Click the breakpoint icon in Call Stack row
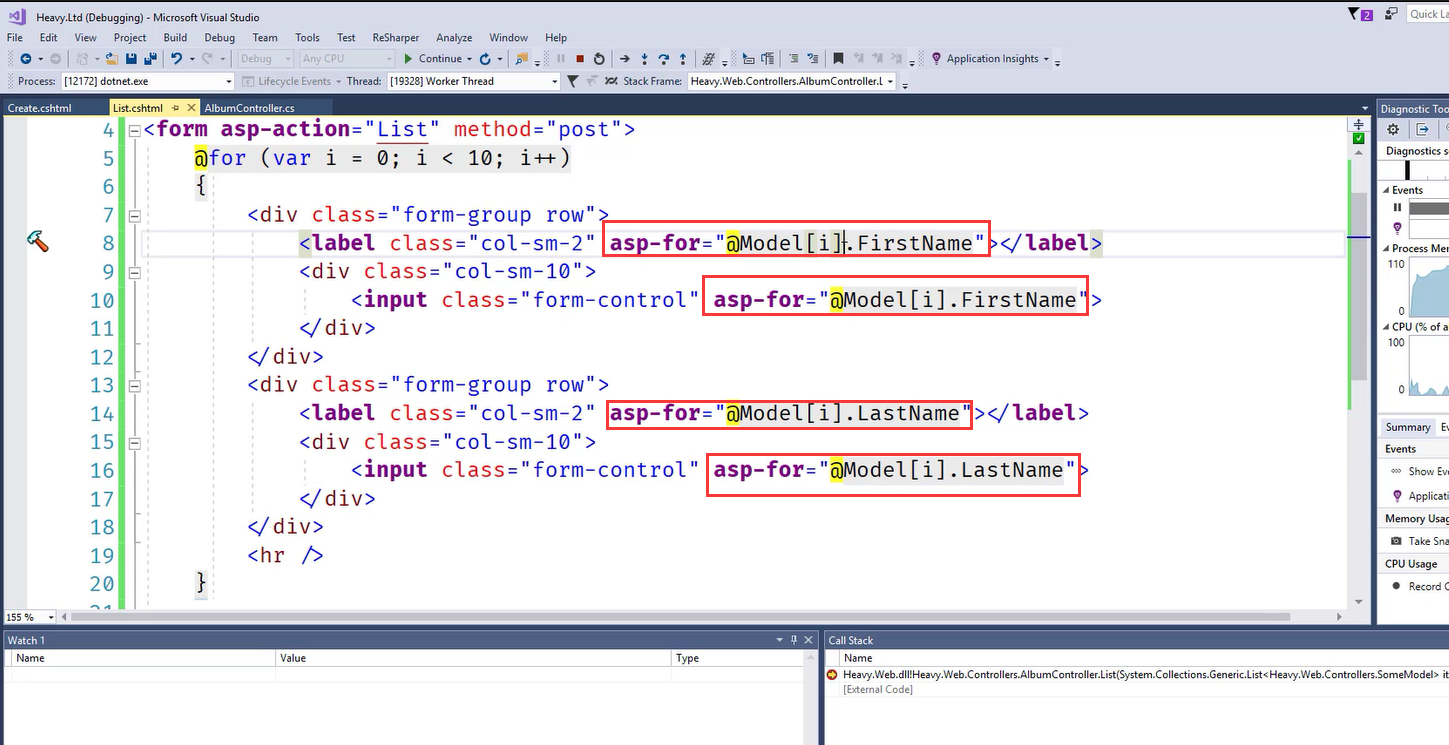Image resolution: width=1449 pixels, height=745 pixels. (832, 675)
